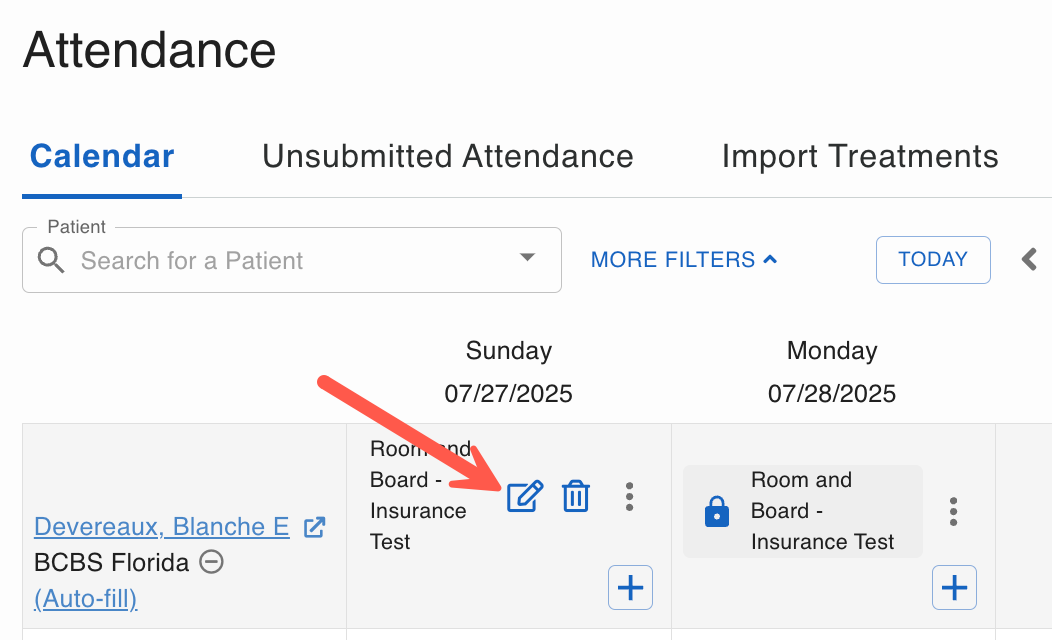Select the Calendar tab
This screenshot has height=640, width=1052.
click(102, 156)
